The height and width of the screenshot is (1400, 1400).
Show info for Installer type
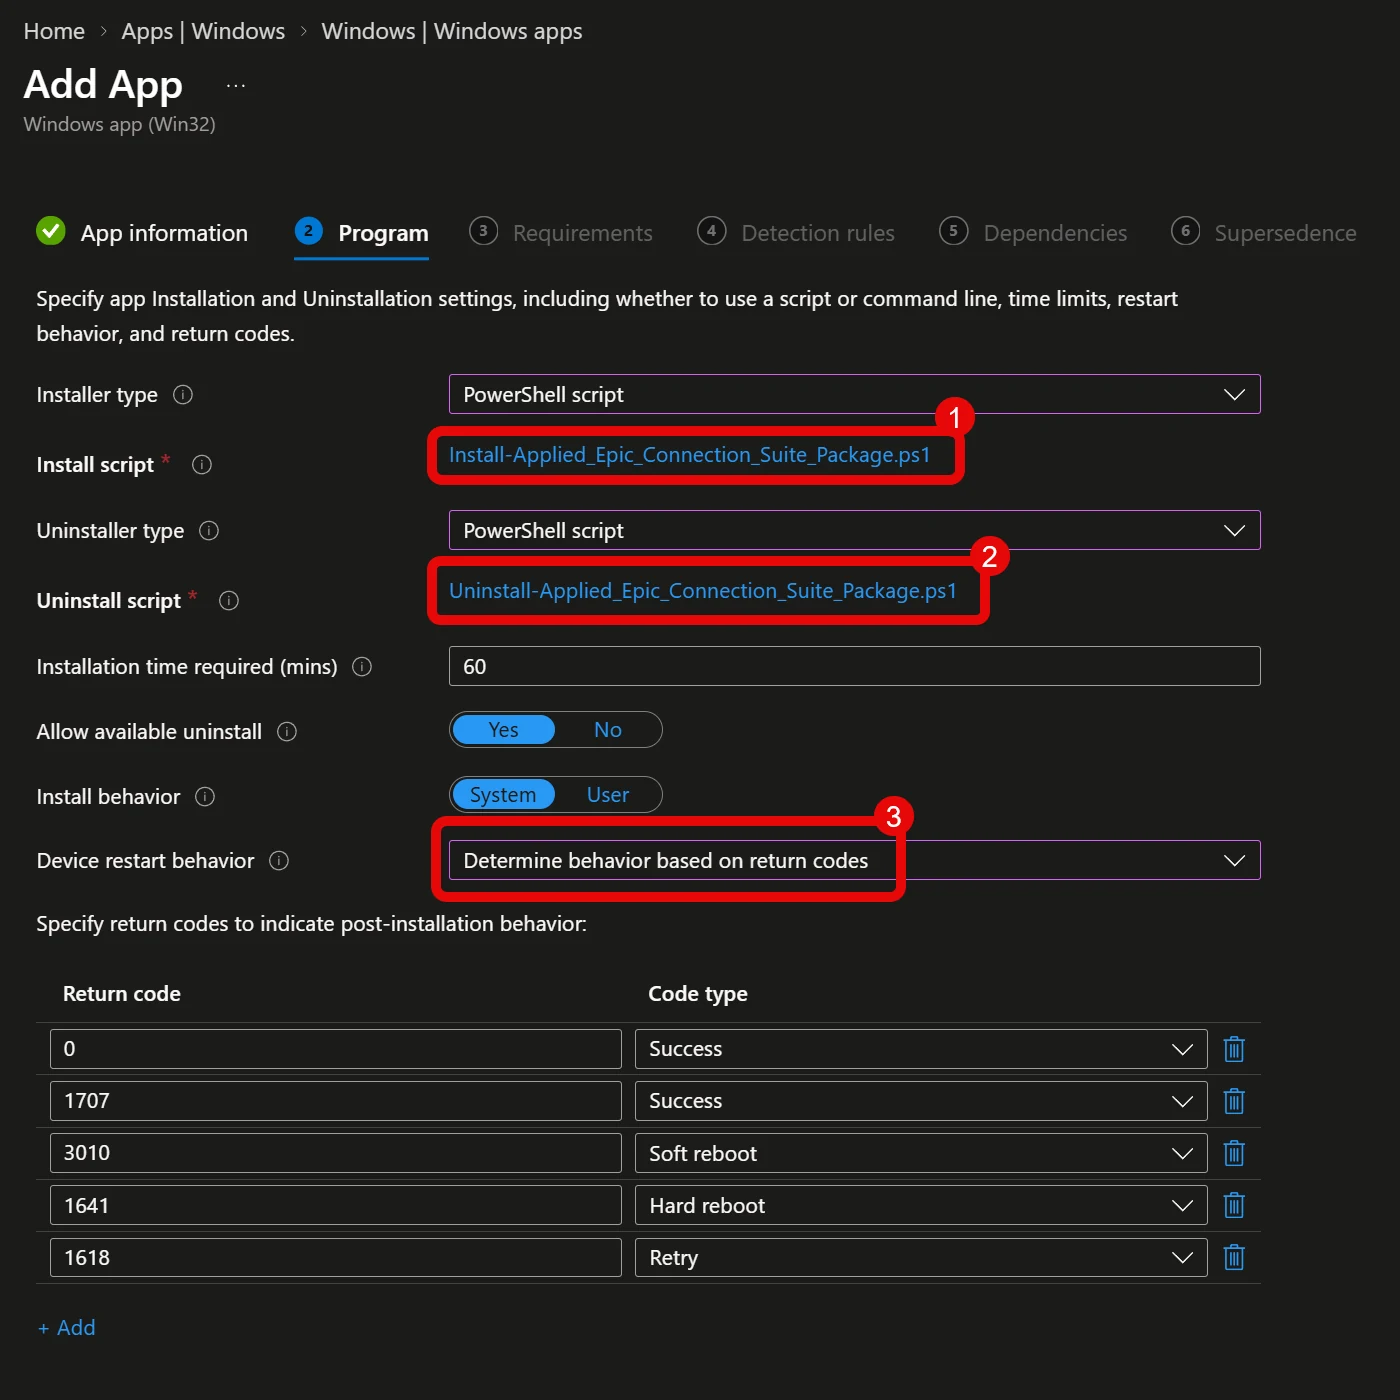point(183,395)
